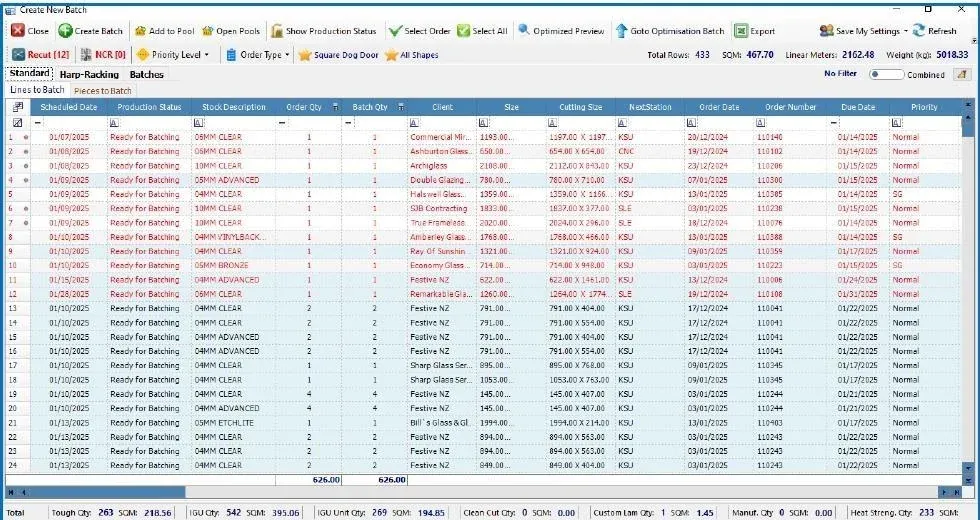Open the Pieces to Batch tab
The height and width of the screenshot is (520, 980).
point(102,91)
